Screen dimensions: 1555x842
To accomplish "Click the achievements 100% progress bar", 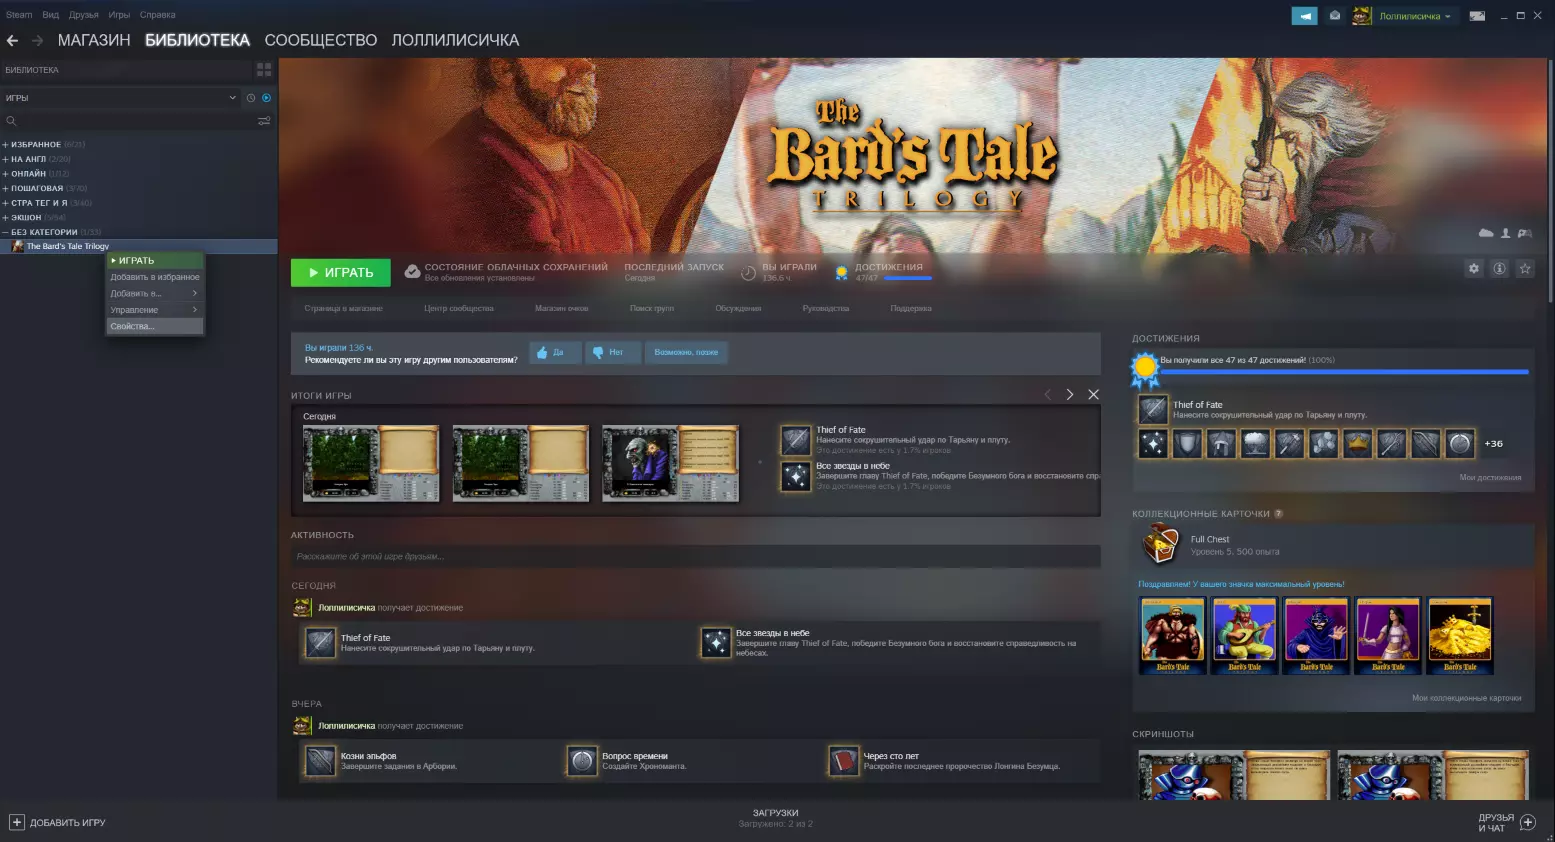I will pyautogui.click(x=1344, y=372).
